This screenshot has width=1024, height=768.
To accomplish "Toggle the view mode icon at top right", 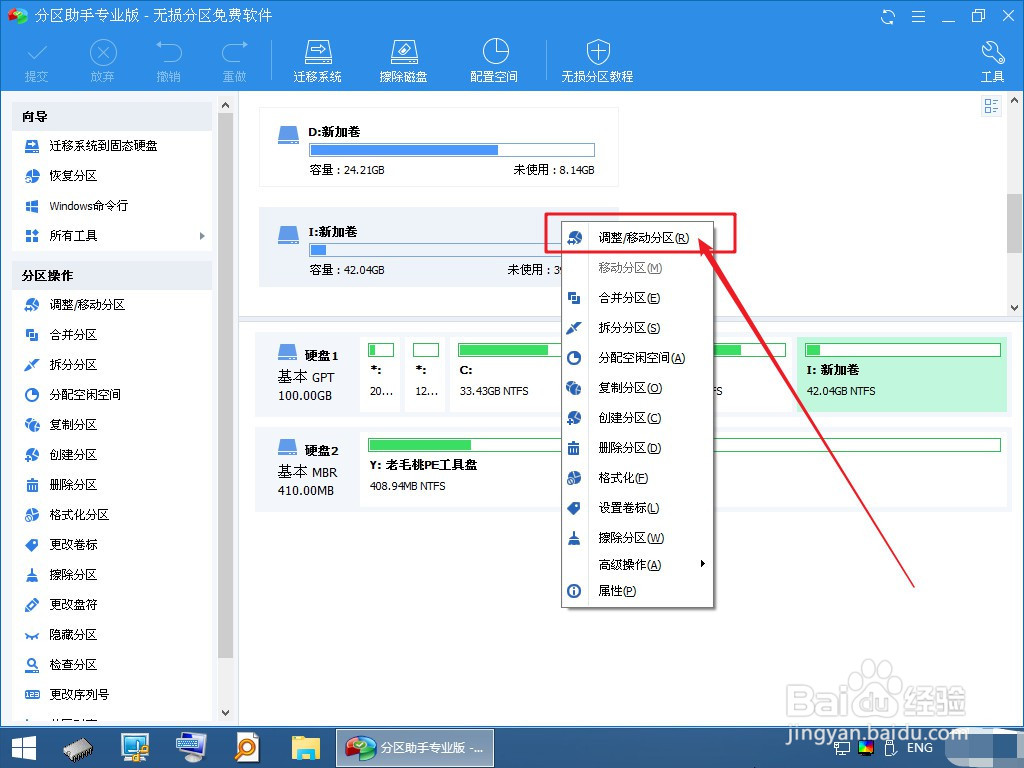I will coord(991,106).
